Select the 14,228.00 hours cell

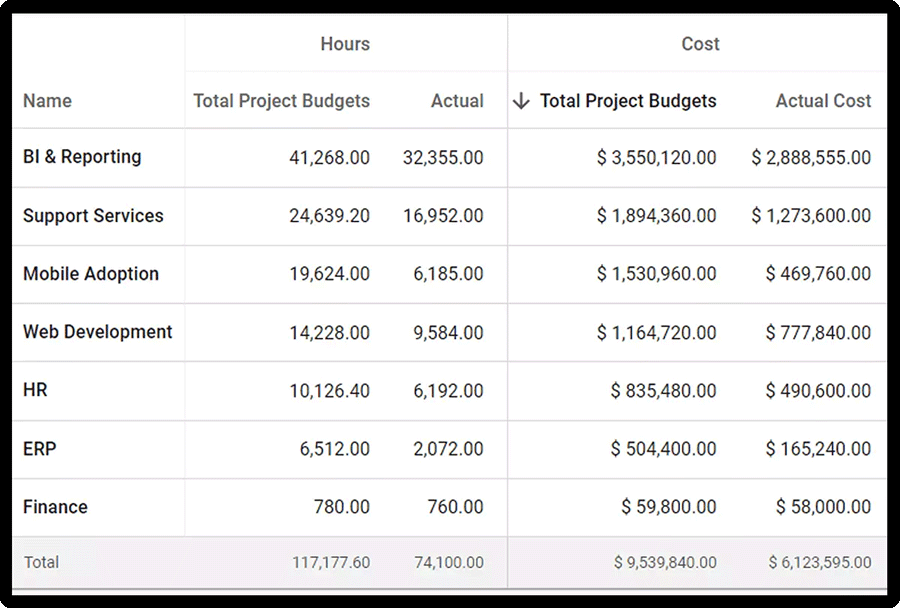coord(329,332)
